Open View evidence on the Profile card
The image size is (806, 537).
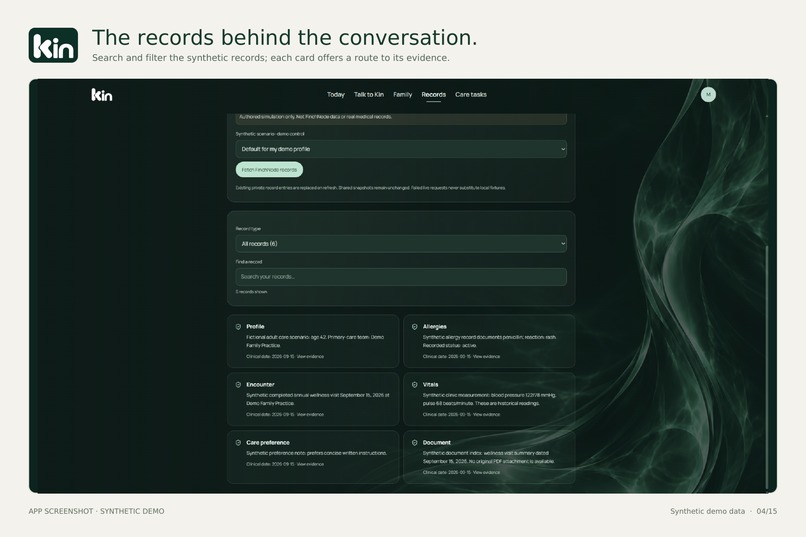click(310, 357)
